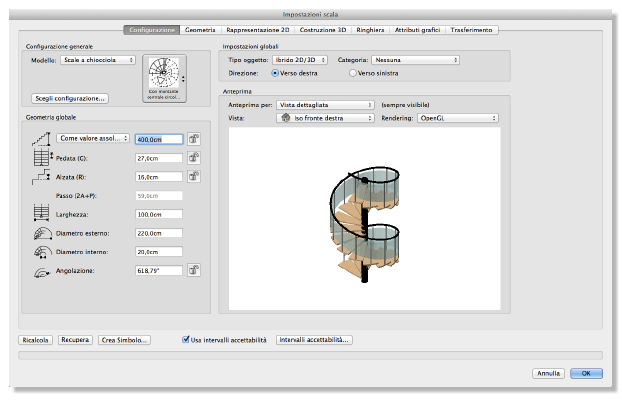Select the Verso sinistra radio button

point(352,73)
